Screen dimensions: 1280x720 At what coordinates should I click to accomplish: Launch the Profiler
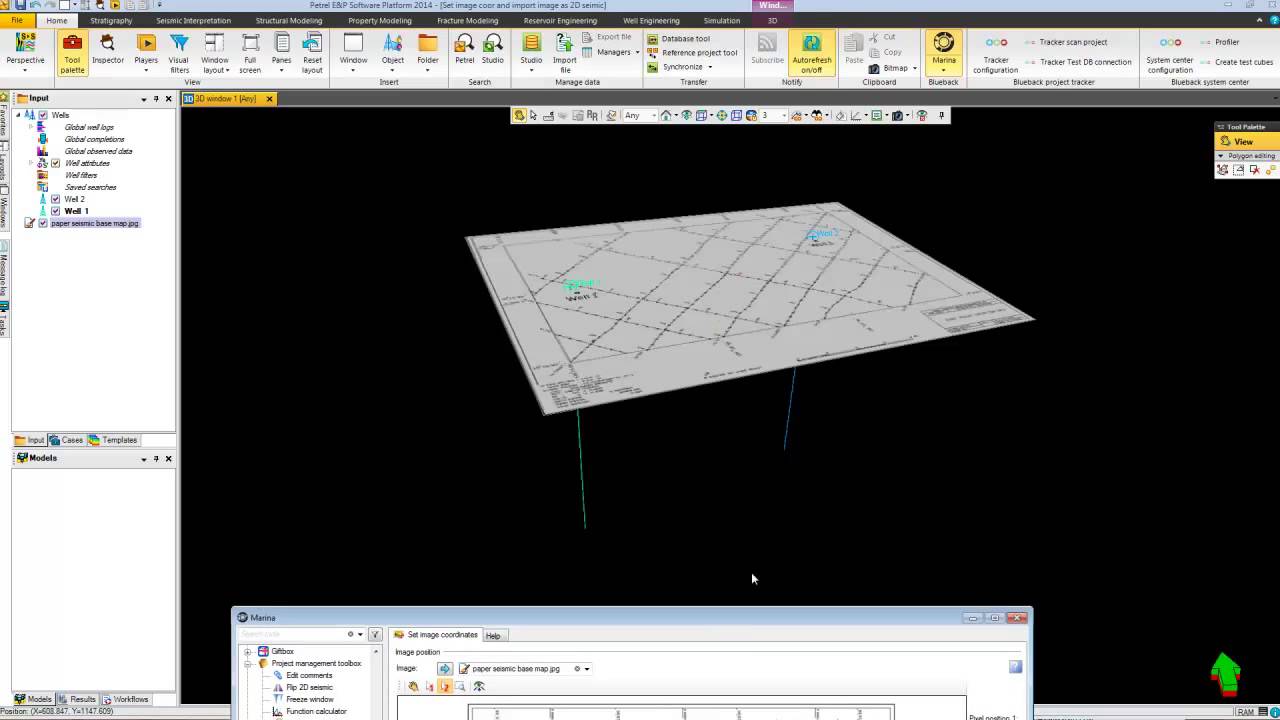1220,42
